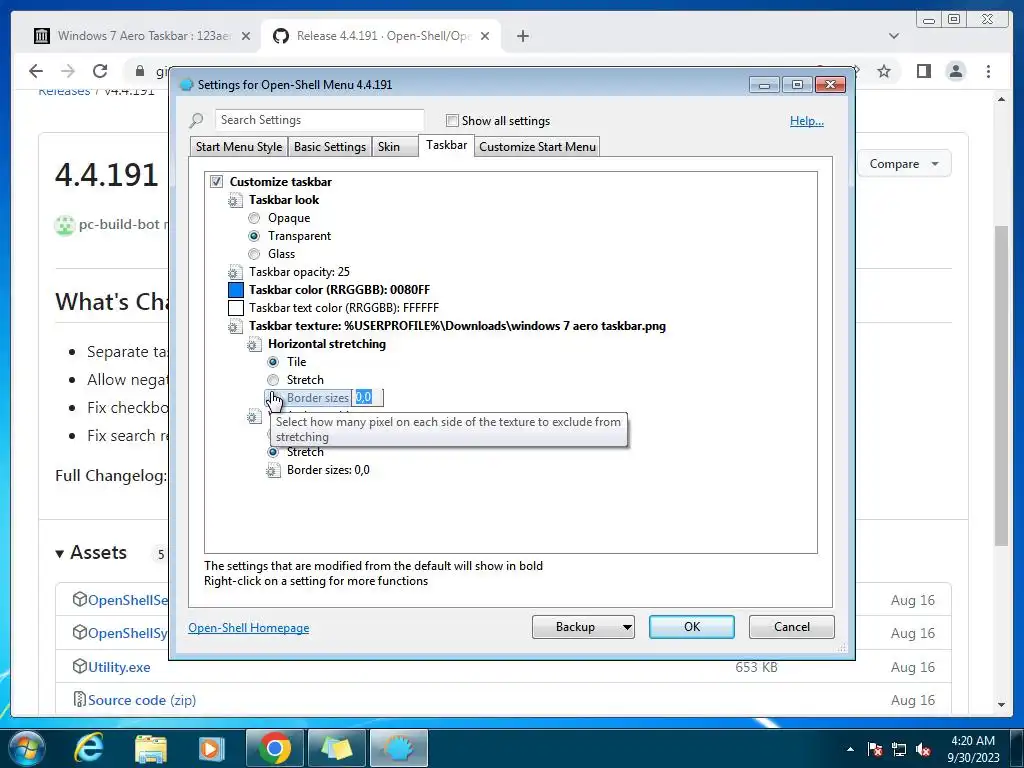This screenshot has width=1024, height=768.
Task: Open the sticky notes taskbar item
Action: point(336,748)
